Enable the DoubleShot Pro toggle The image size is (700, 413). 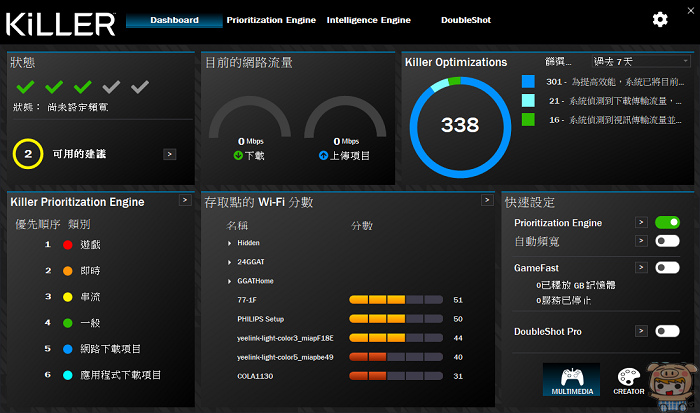point(667,331)
